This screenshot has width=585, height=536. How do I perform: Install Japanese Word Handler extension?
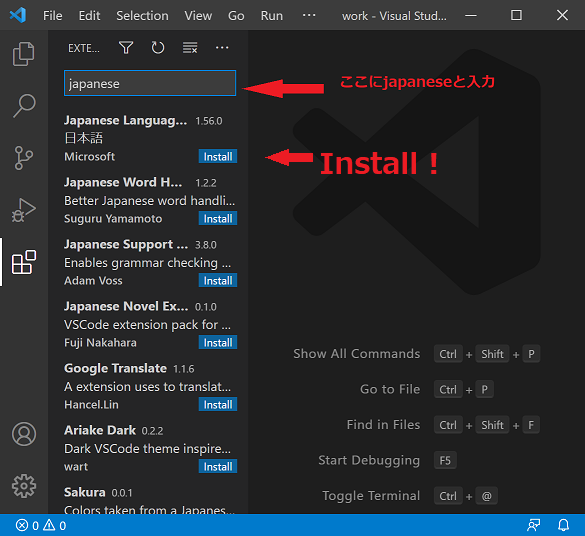(x=218, y=219)
